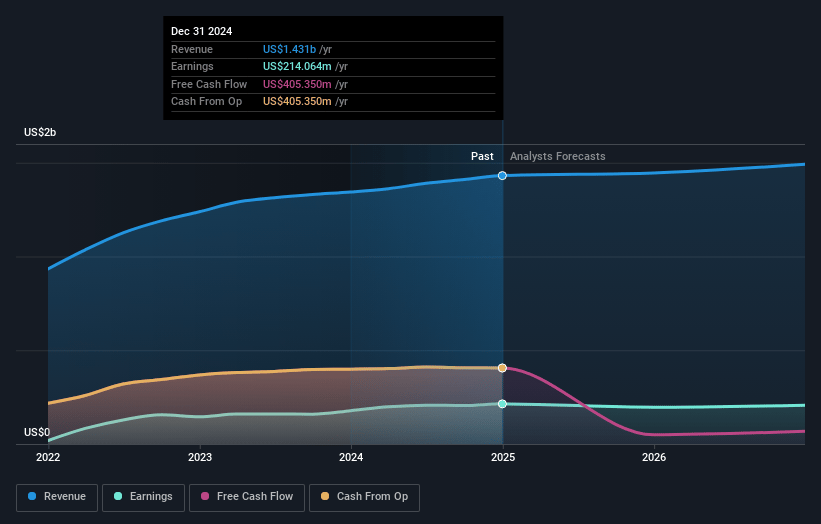Click the US$1.431b revenue value

pyautogui.click(x=290, y=49)
